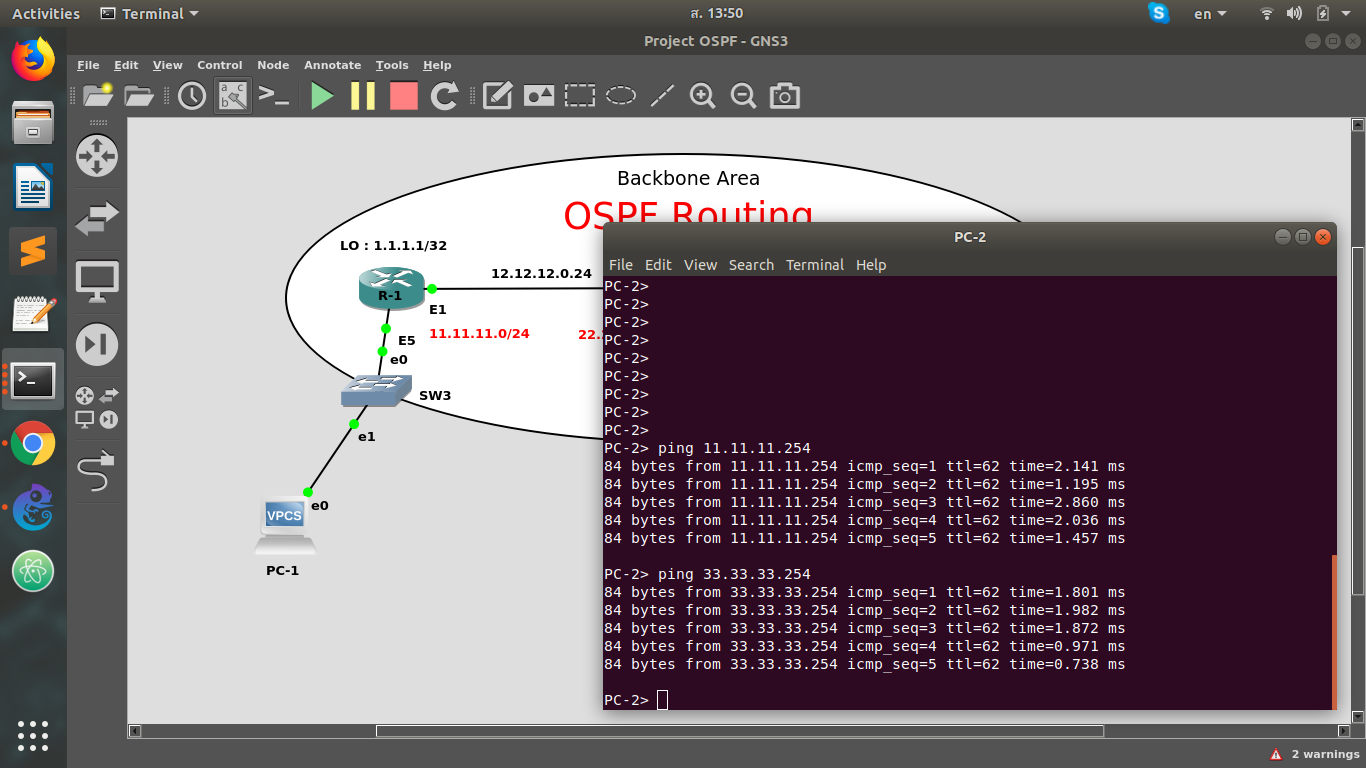1366x768 pixels.
Task: Click the LO : 1.1.1.1/32 label
Action: [393, 246]
